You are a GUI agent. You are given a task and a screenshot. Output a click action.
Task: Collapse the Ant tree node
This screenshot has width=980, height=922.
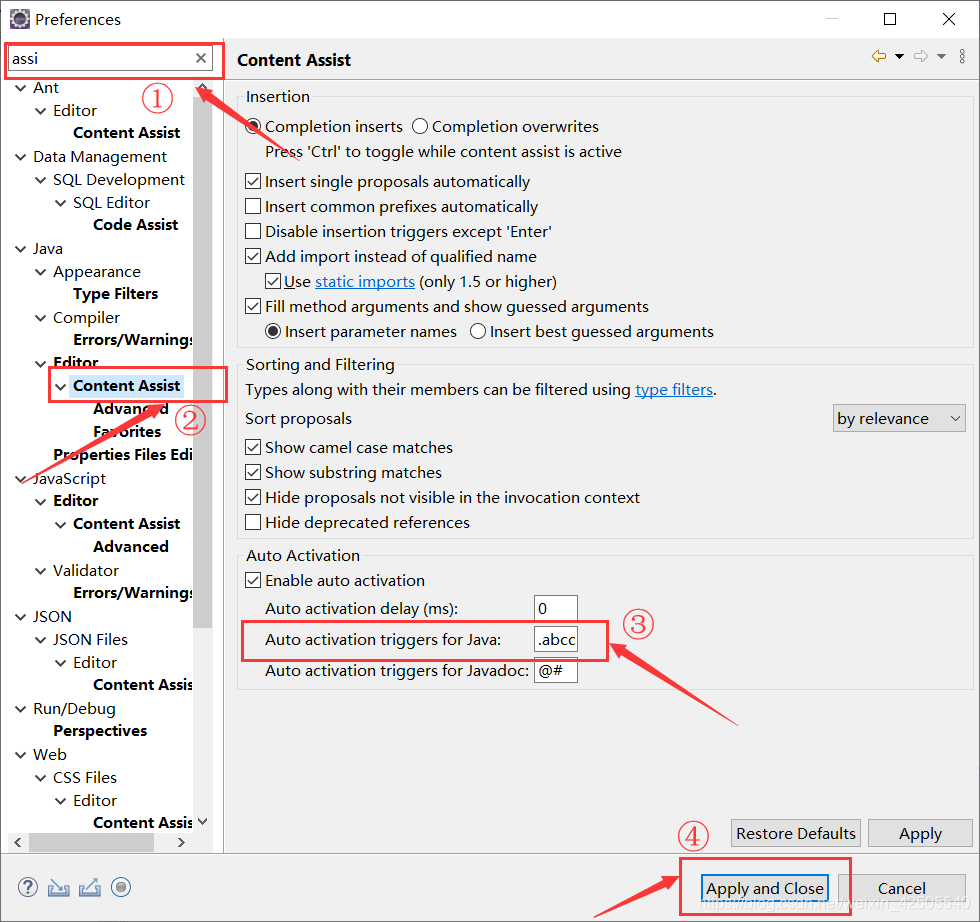[x=21, y=88]
